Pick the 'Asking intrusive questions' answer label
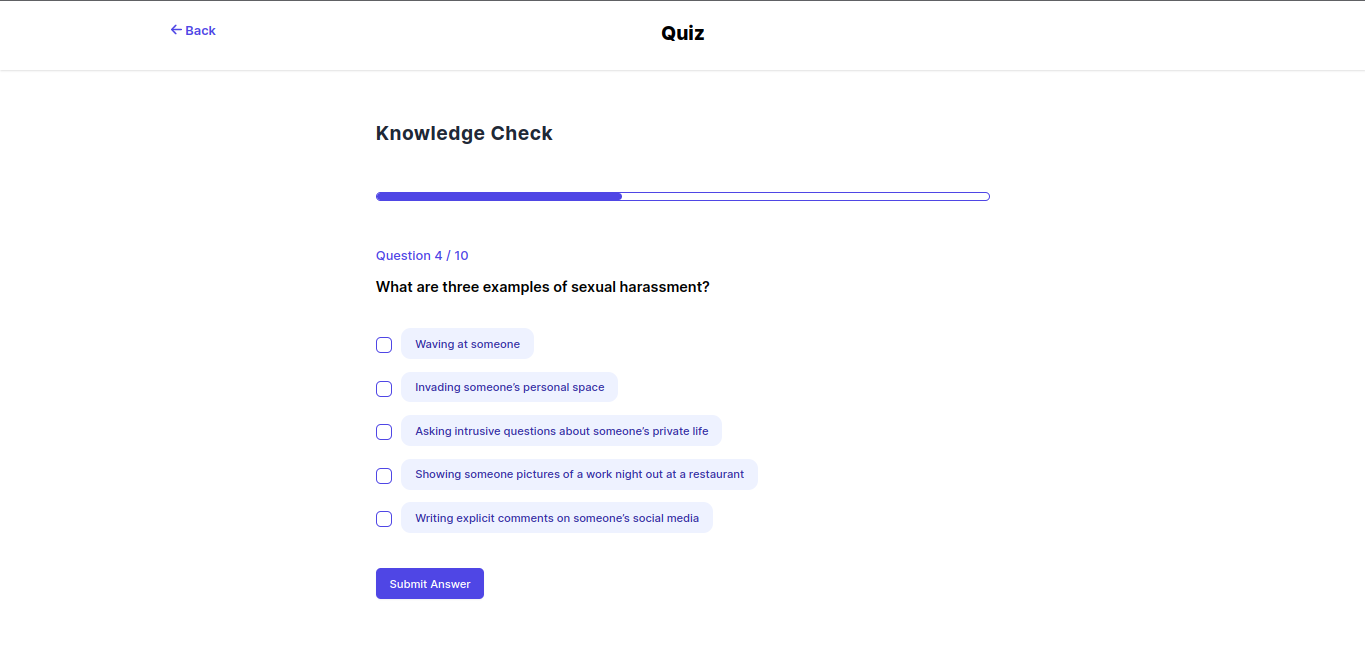The width and height of the screenshot is (1365, 648). click(x=561, y=431)
